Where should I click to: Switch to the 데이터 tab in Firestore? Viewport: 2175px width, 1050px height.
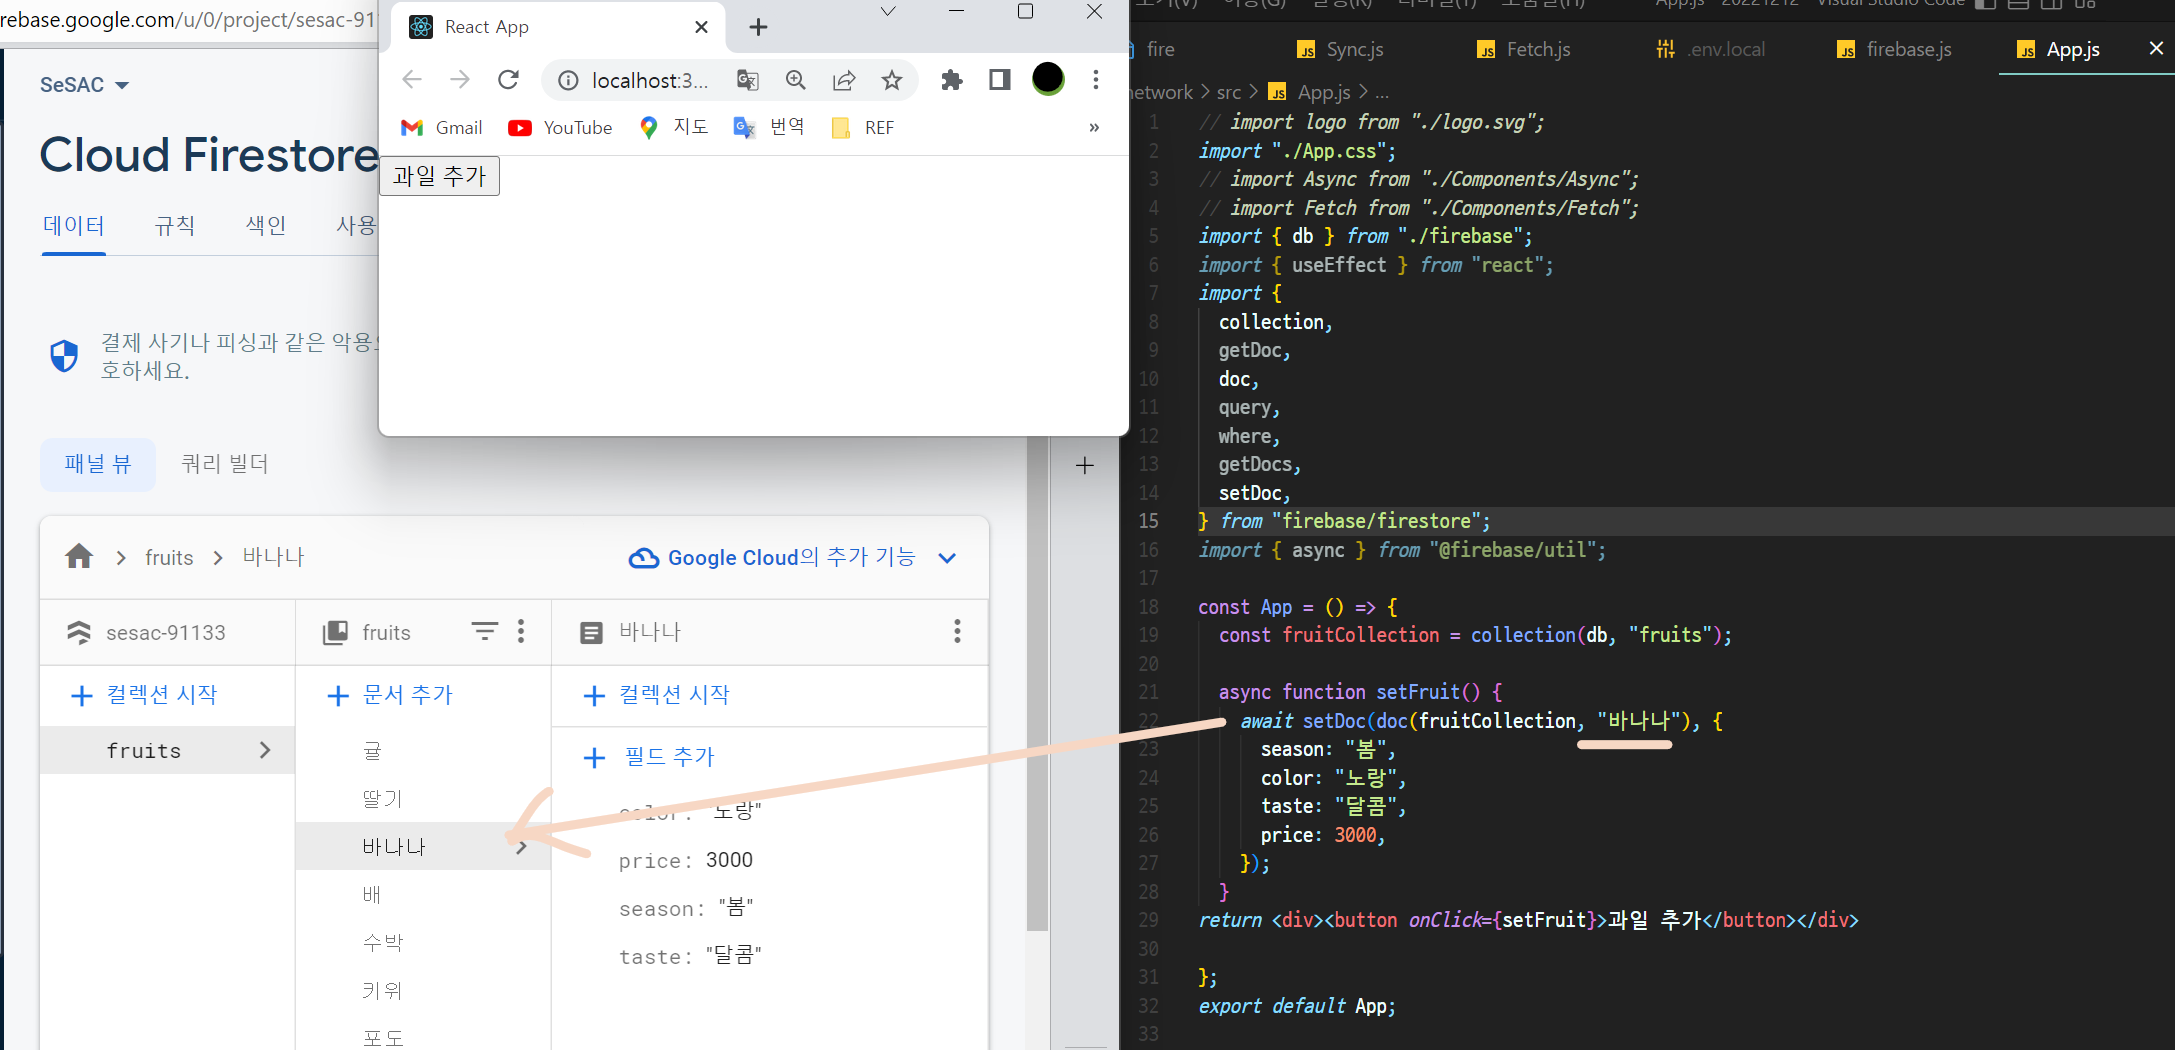coord(74,226)
